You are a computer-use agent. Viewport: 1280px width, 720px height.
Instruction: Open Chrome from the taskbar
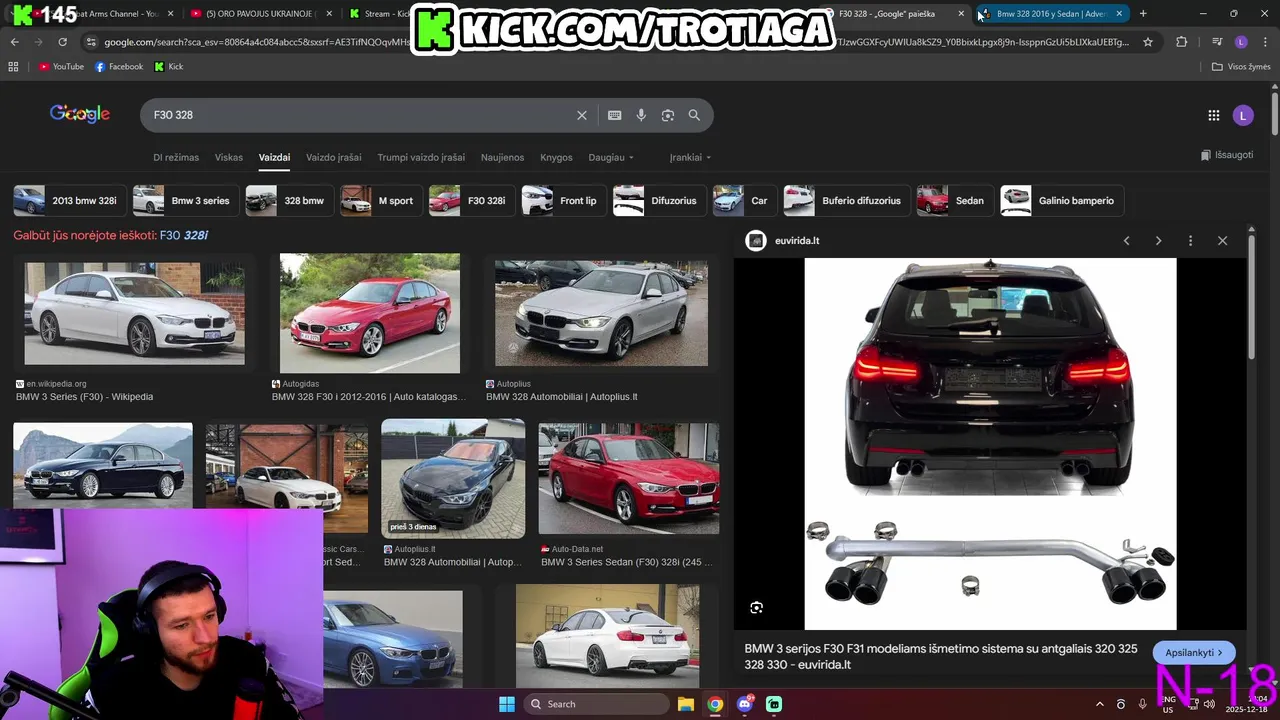(715, 704)
